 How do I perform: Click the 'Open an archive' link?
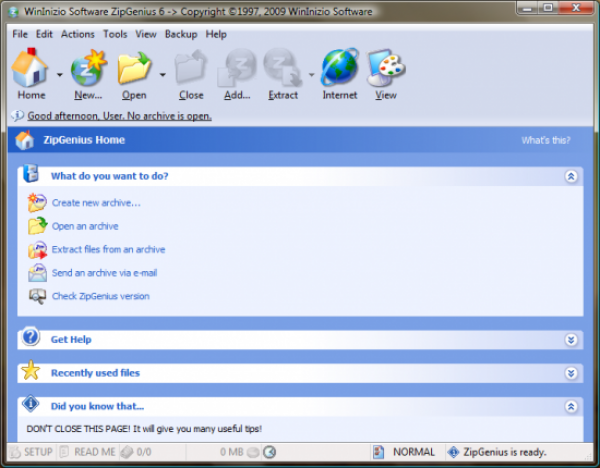coord(85,226)
